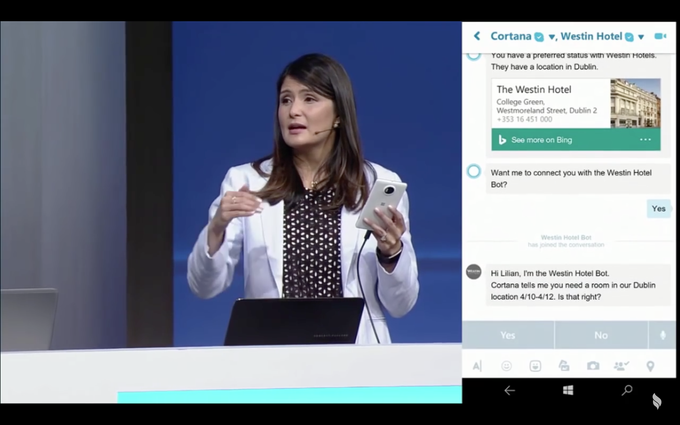This screenshot has width=680, height=425.
Task: Click the Cortana name in header
Action: [511, 36]
